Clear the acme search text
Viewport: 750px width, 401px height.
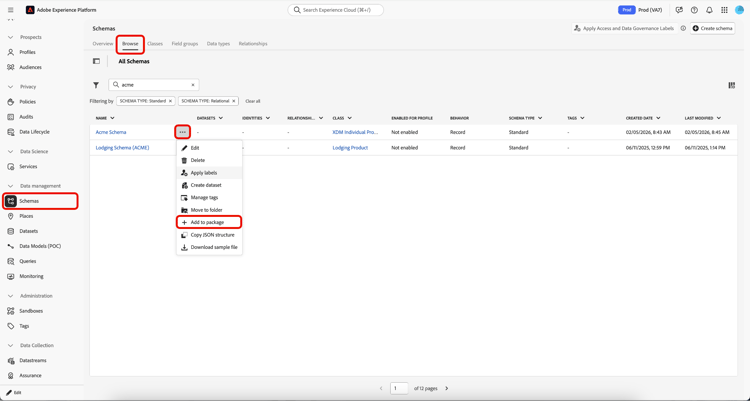pos(193,85)
